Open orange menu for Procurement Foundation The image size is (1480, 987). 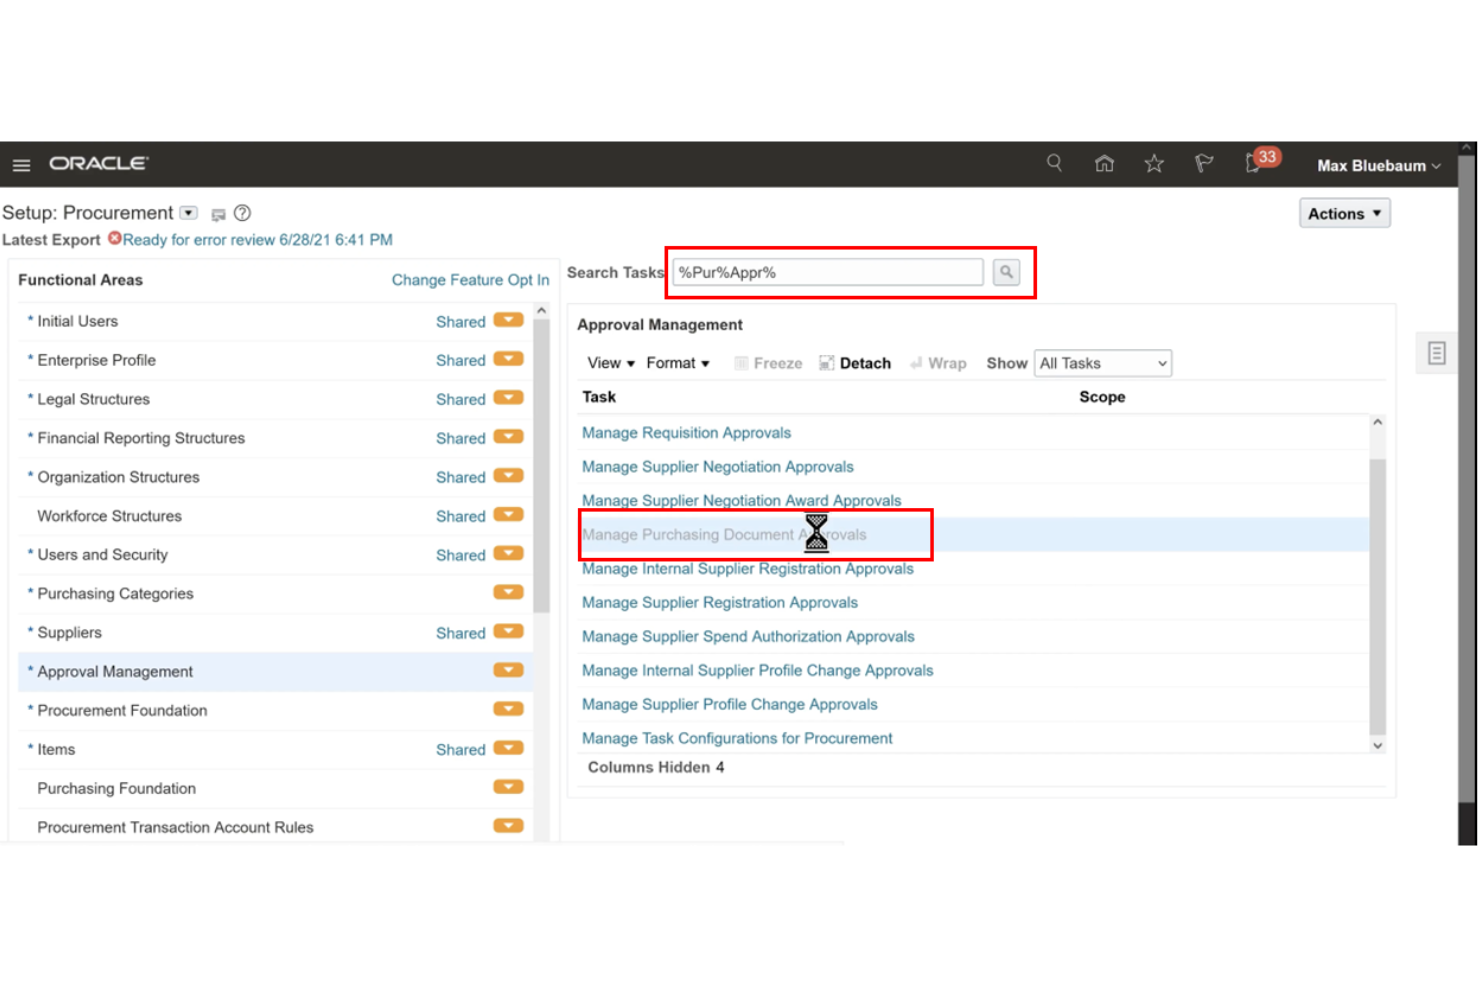pyautogui.click(x=508, y=710)
